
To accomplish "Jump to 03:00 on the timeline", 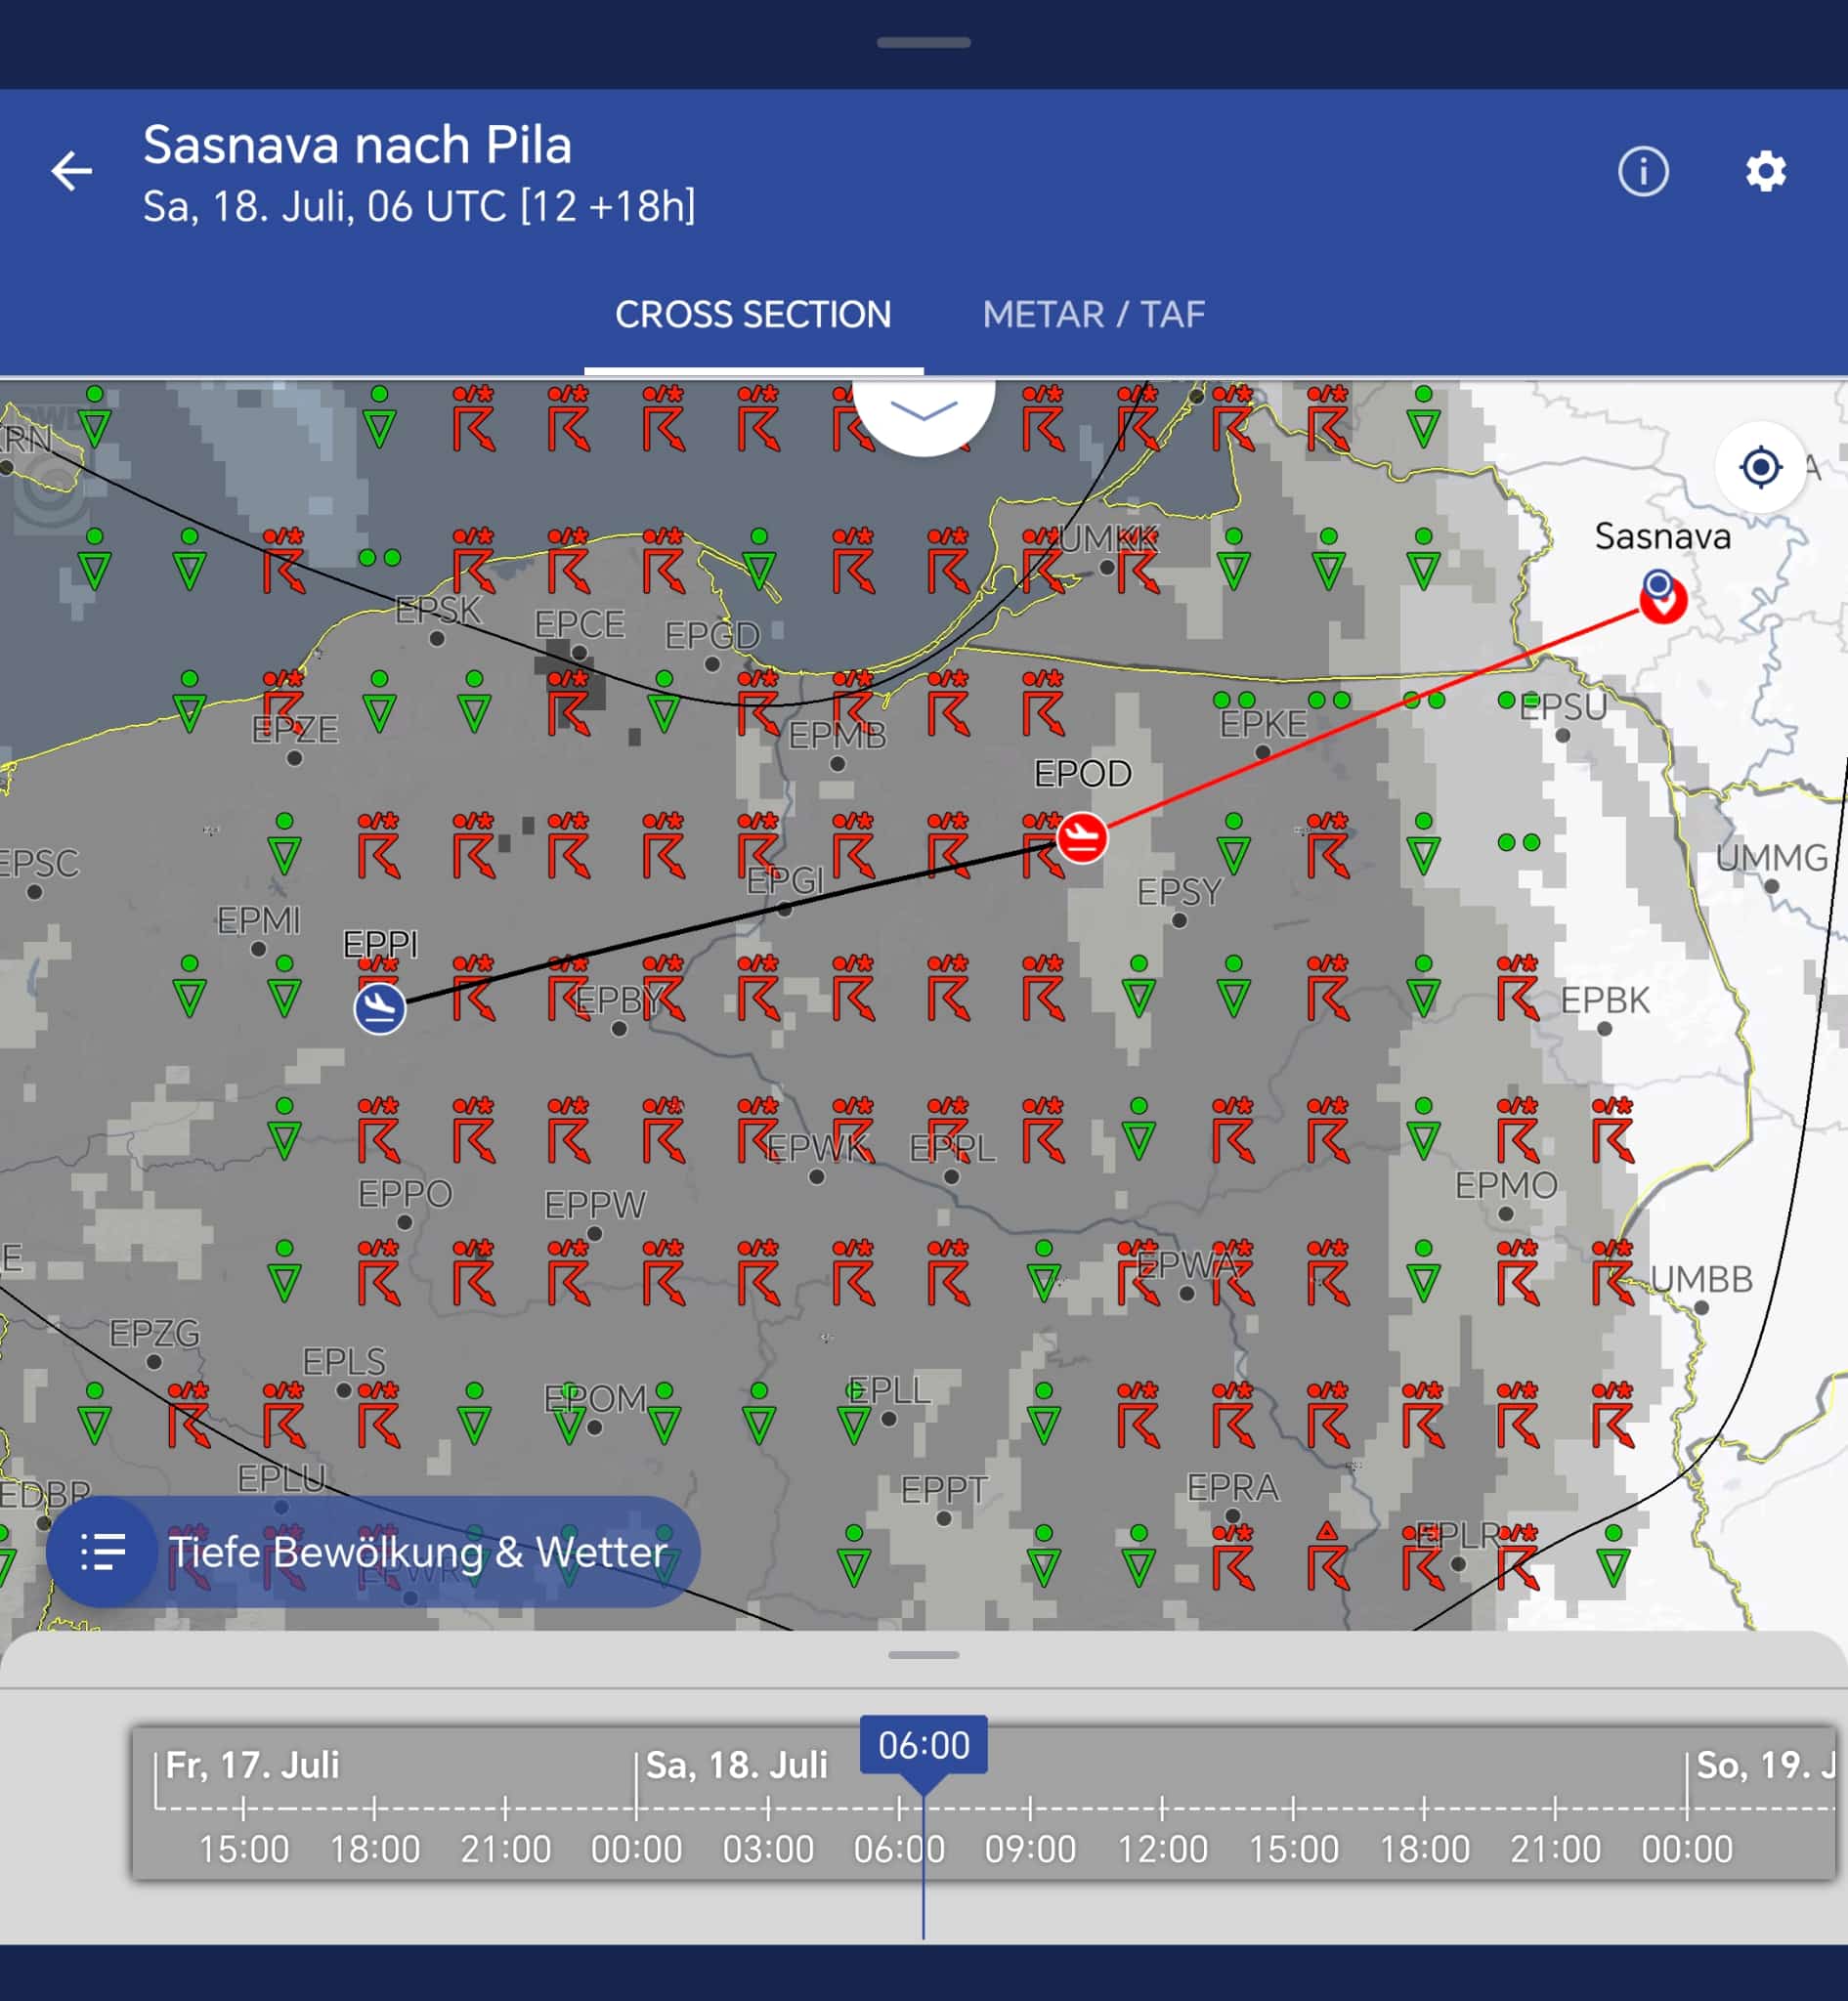I will 768,1849.
